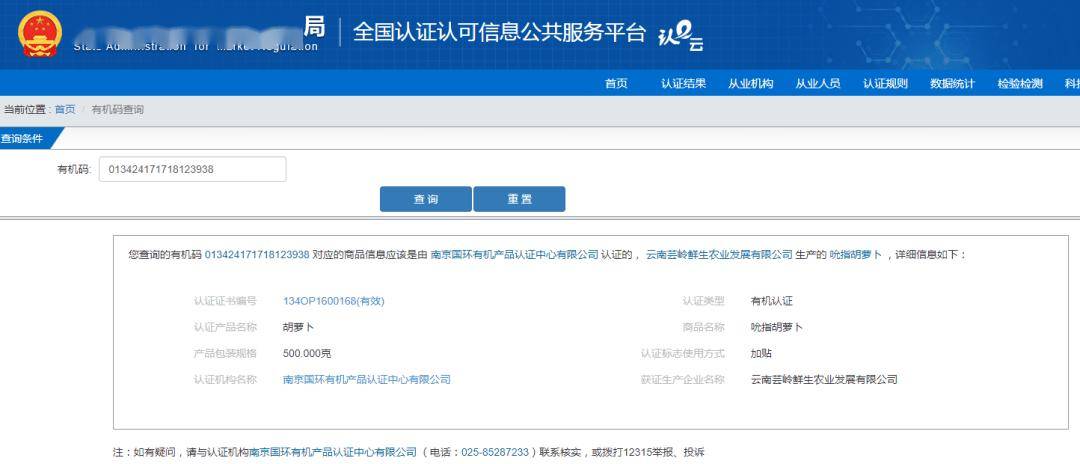Screen dimensions: 1080x464
Task: Click 南京国环 link beside 认证机构名称
Action: [x=366, y=380]
